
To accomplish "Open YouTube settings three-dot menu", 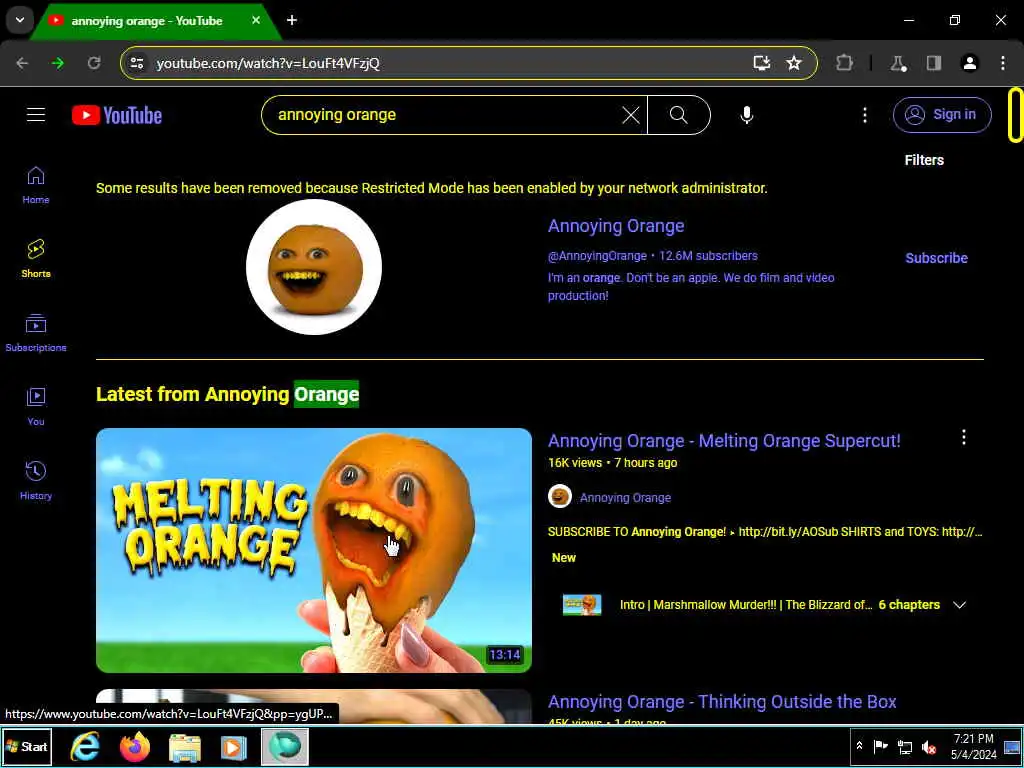I will pos(865,115).
